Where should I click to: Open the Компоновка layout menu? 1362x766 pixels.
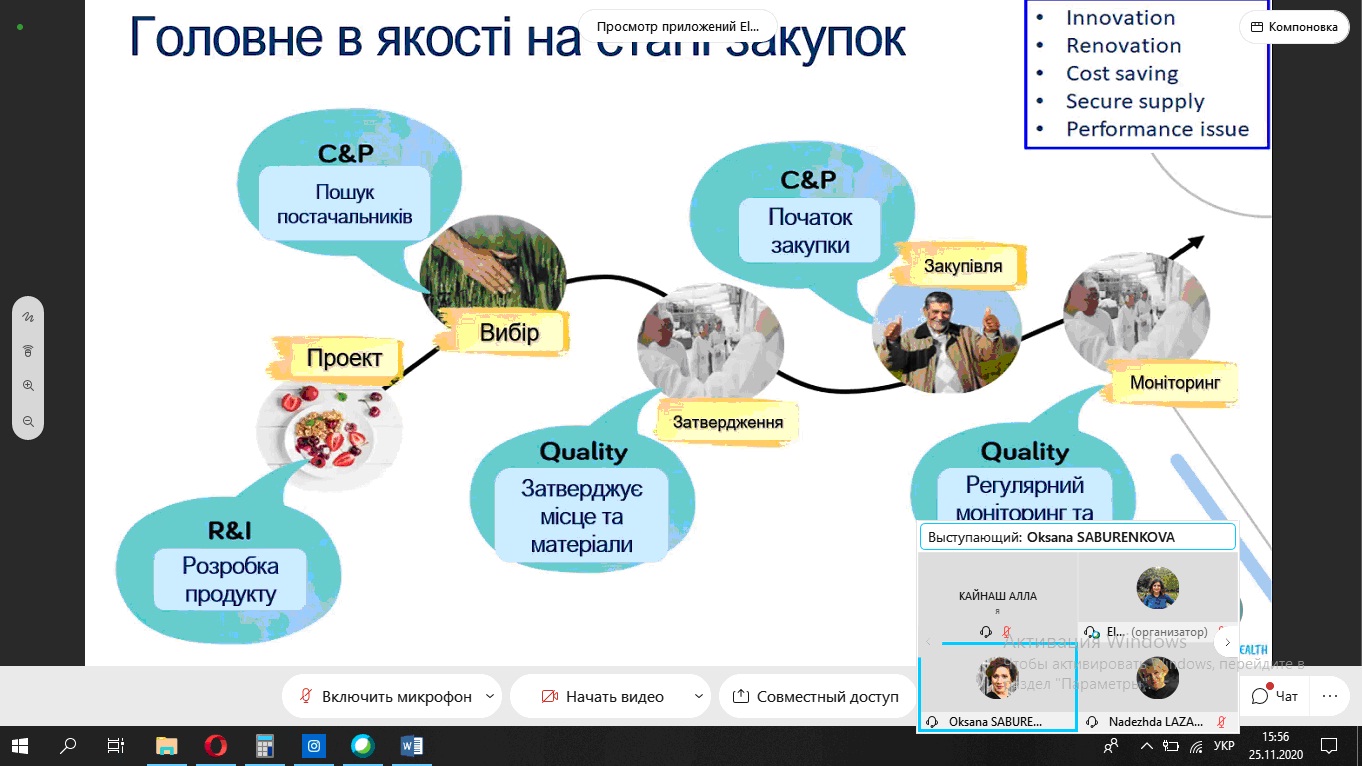[1293, 27]
